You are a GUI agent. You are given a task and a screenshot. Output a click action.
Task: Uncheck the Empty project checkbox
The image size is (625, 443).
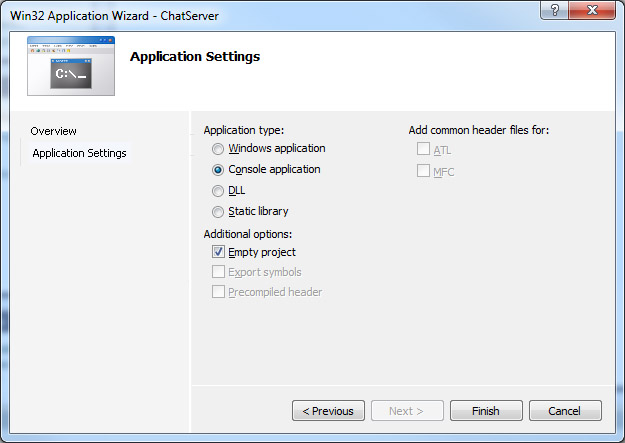tap(218, 253)
